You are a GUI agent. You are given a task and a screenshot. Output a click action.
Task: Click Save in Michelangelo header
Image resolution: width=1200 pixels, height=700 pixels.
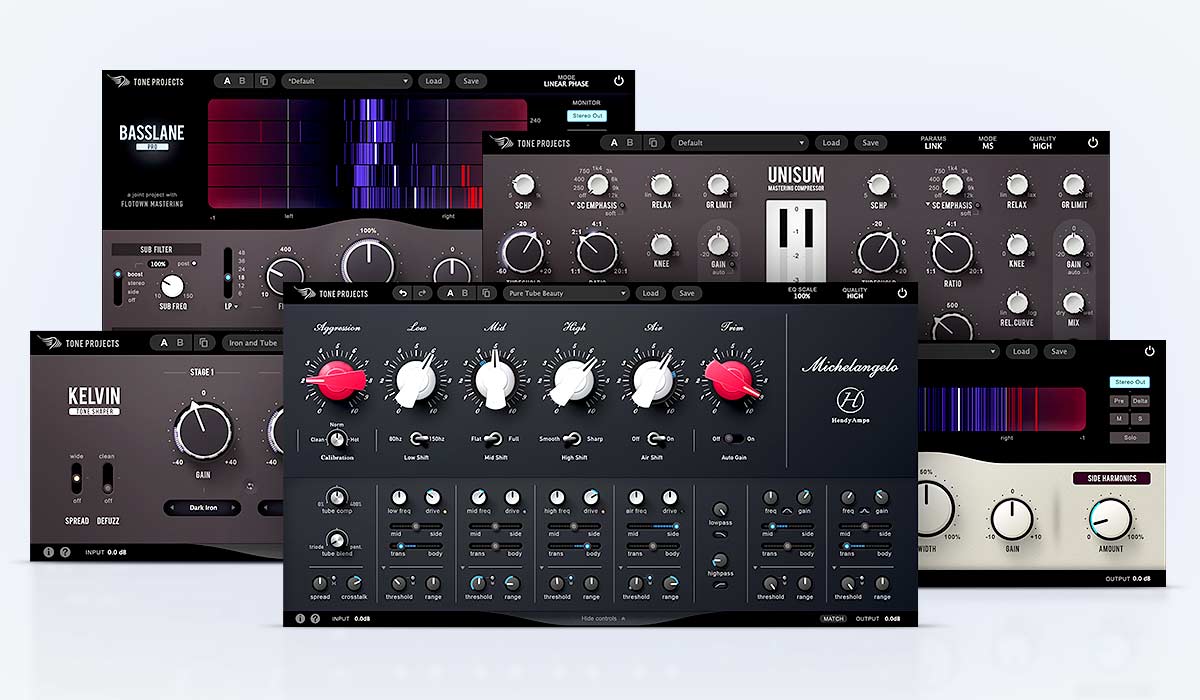coord(686,293)
